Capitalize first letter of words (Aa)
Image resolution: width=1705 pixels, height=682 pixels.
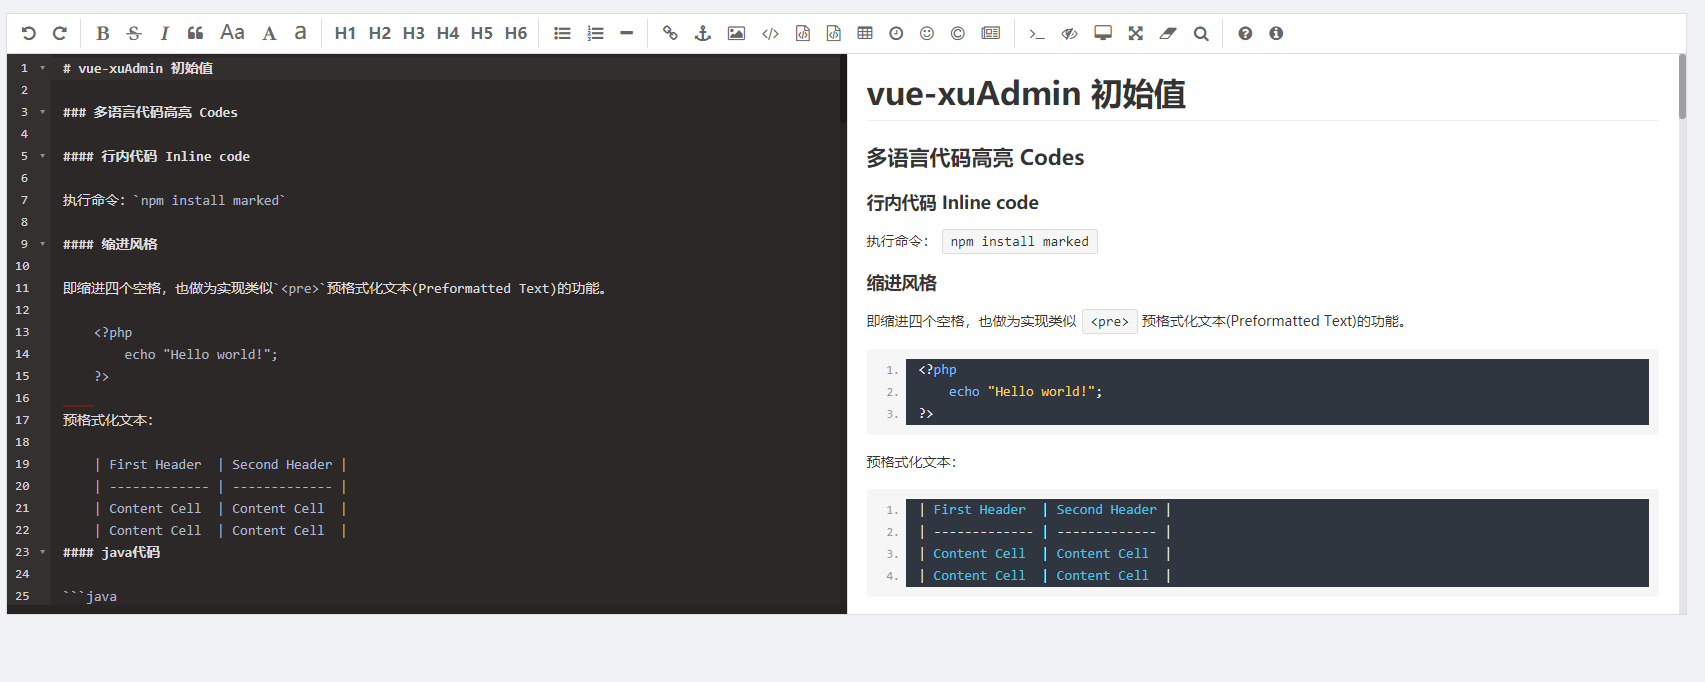[233, 33]
